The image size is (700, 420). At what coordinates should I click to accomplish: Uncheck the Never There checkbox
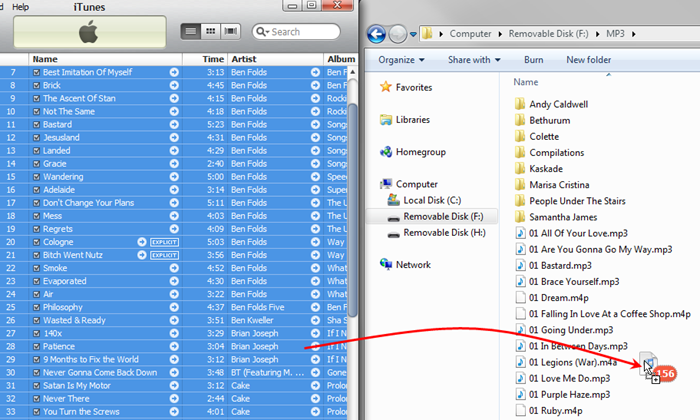[37, 399]
